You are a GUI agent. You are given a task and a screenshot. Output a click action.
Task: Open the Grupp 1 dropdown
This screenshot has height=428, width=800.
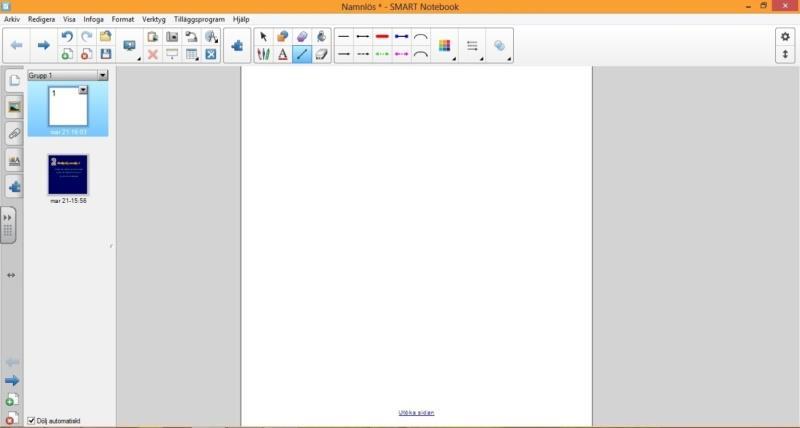103,75
